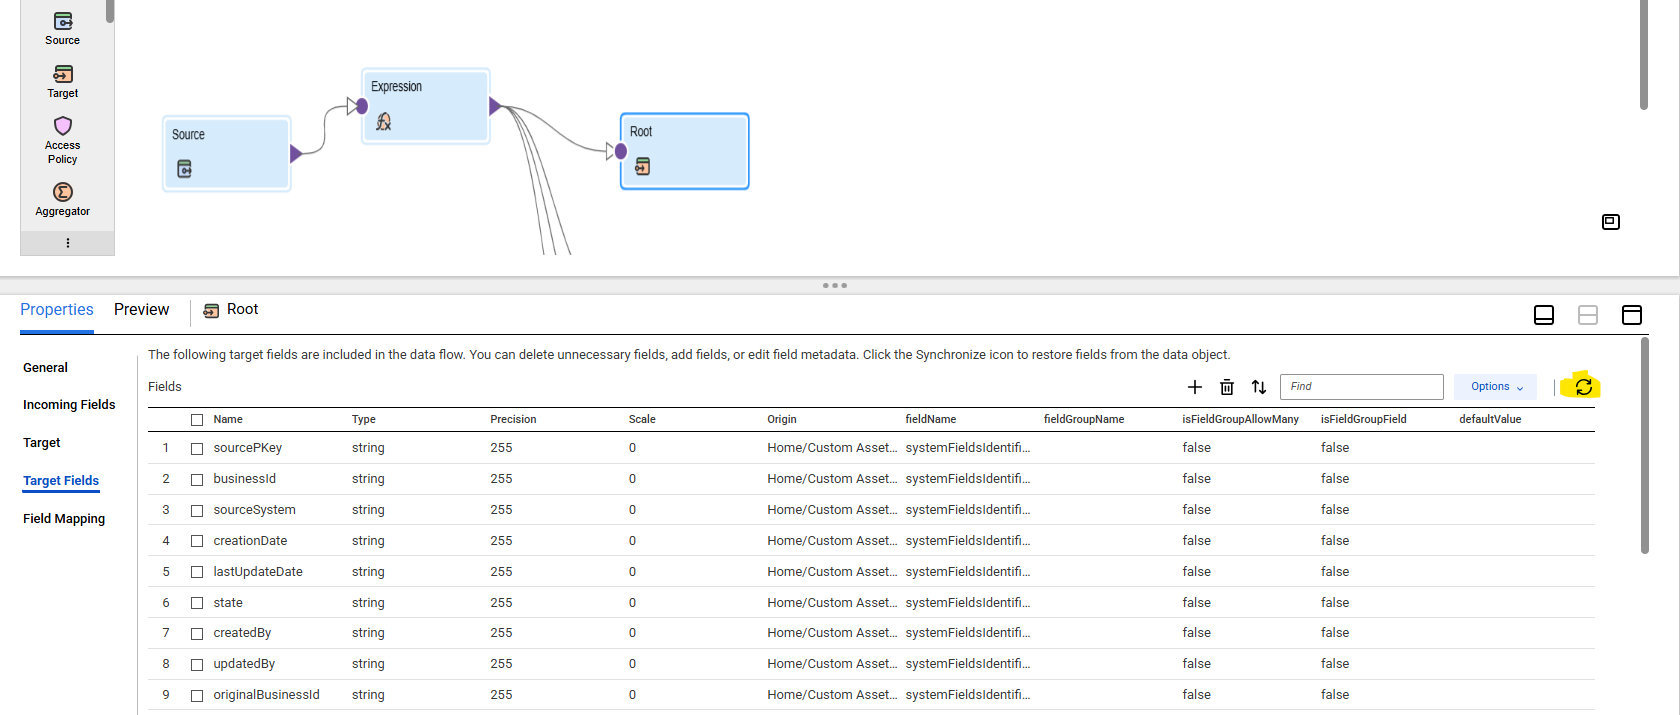
Task: Switch to the Properties tab
Action: 57,310
